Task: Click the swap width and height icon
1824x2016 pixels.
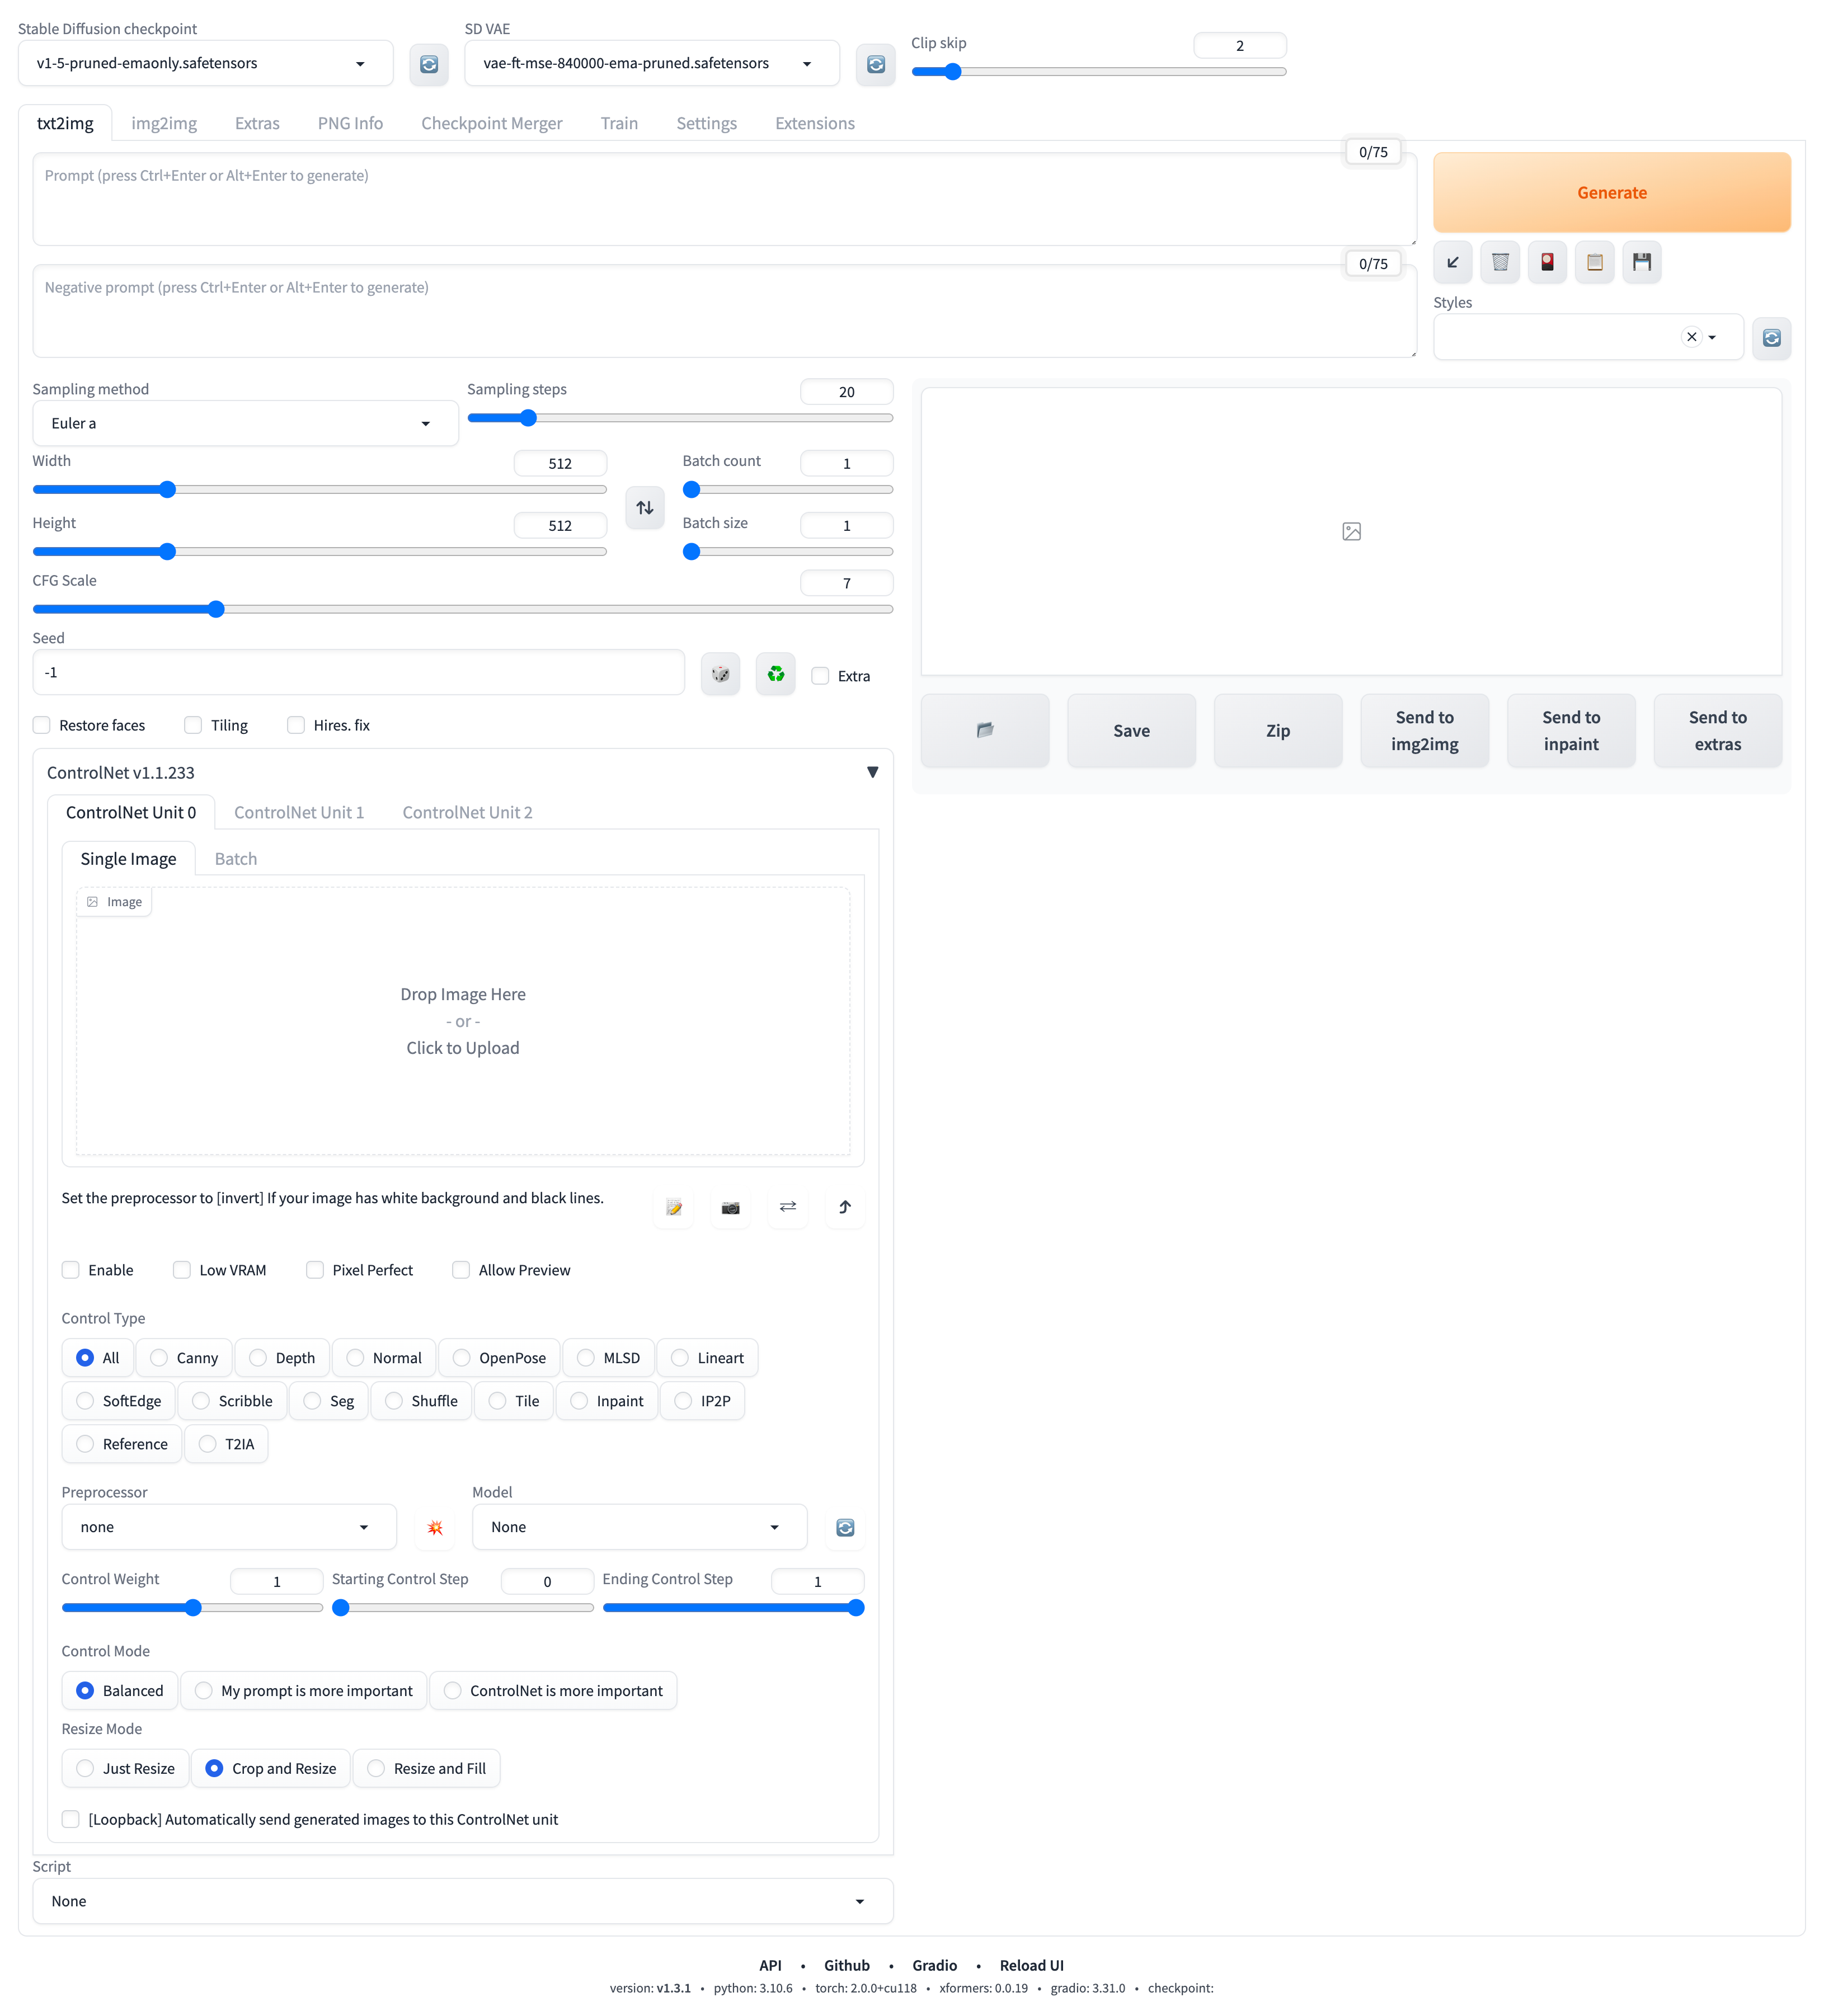Action: click(644, 507)
